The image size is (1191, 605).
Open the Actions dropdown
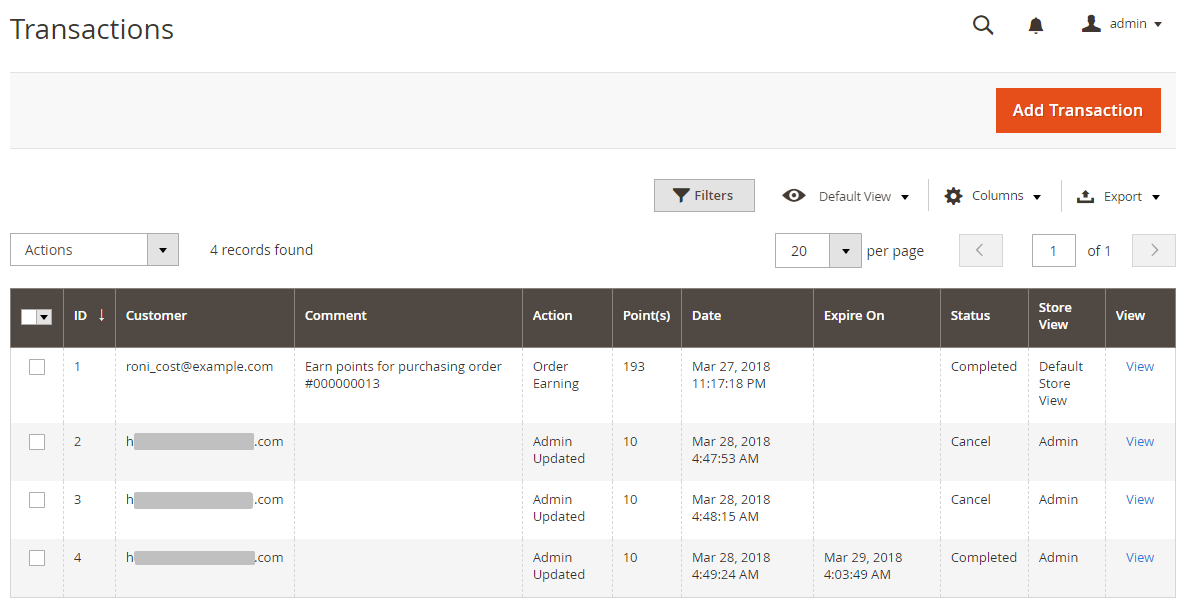(x=94, y=250)
